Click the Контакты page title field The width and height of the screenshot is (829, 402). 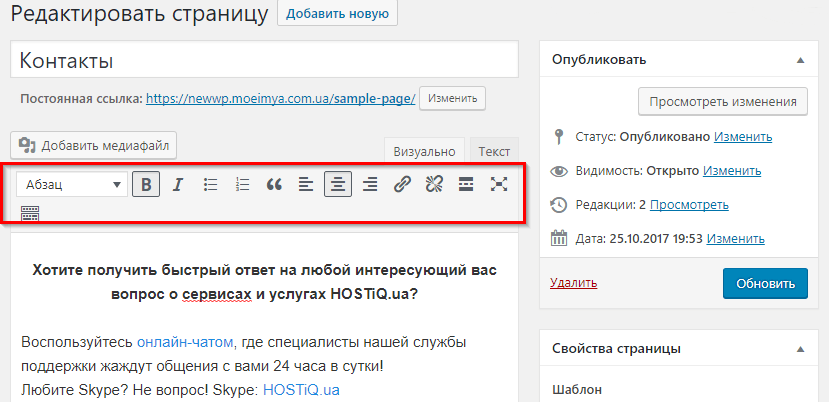point(264,60)
